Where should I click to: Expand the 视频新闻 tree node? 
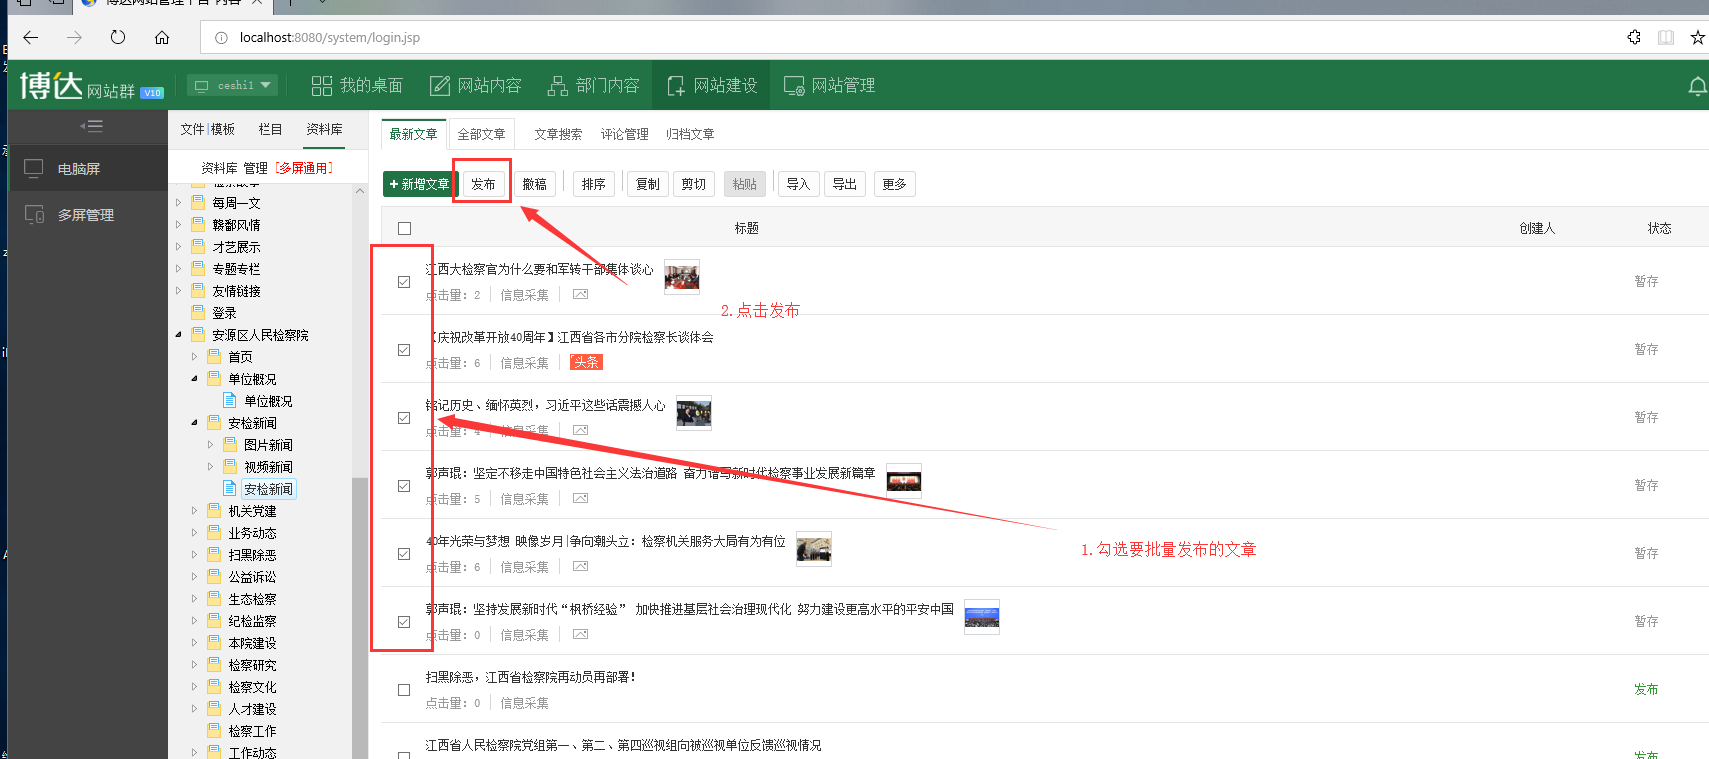(x=211, y=467)
